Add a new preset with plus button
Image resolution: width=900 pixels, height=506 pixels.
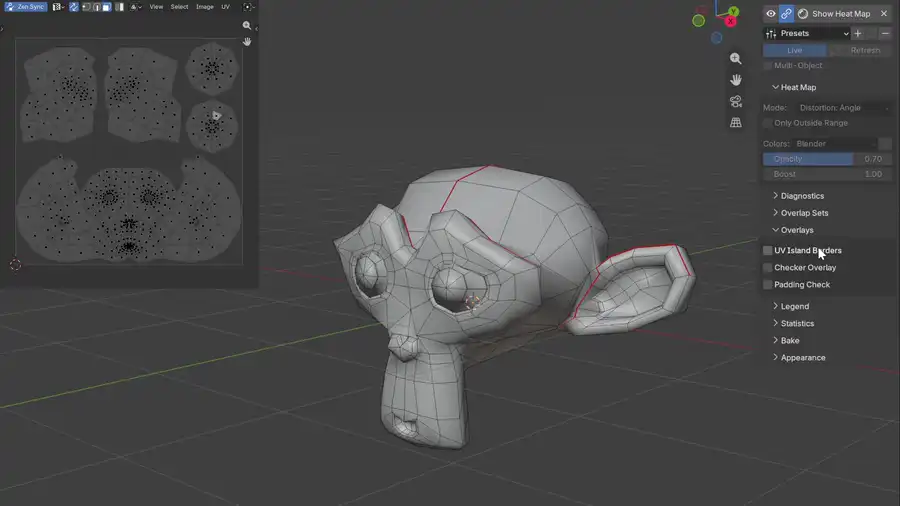(x=858, y=33)
